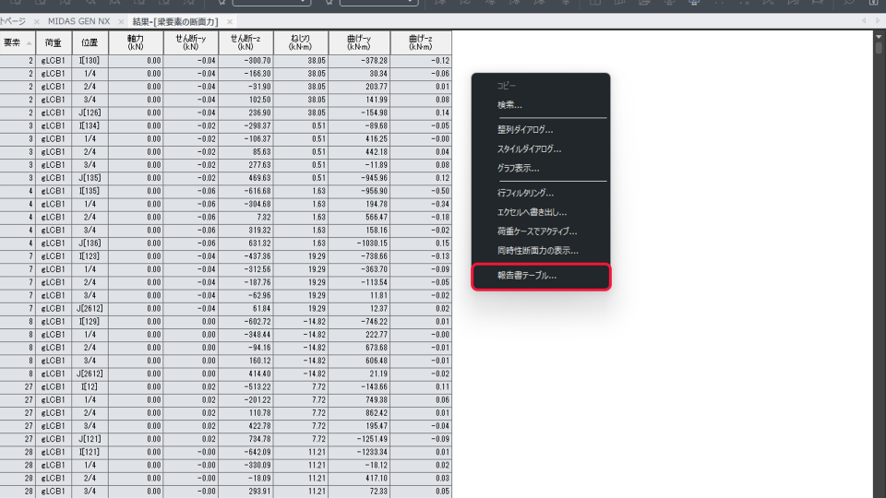This screenshot has height=498, width=886.
Task: Click the shear value 469.63
Action: point(246,178)
